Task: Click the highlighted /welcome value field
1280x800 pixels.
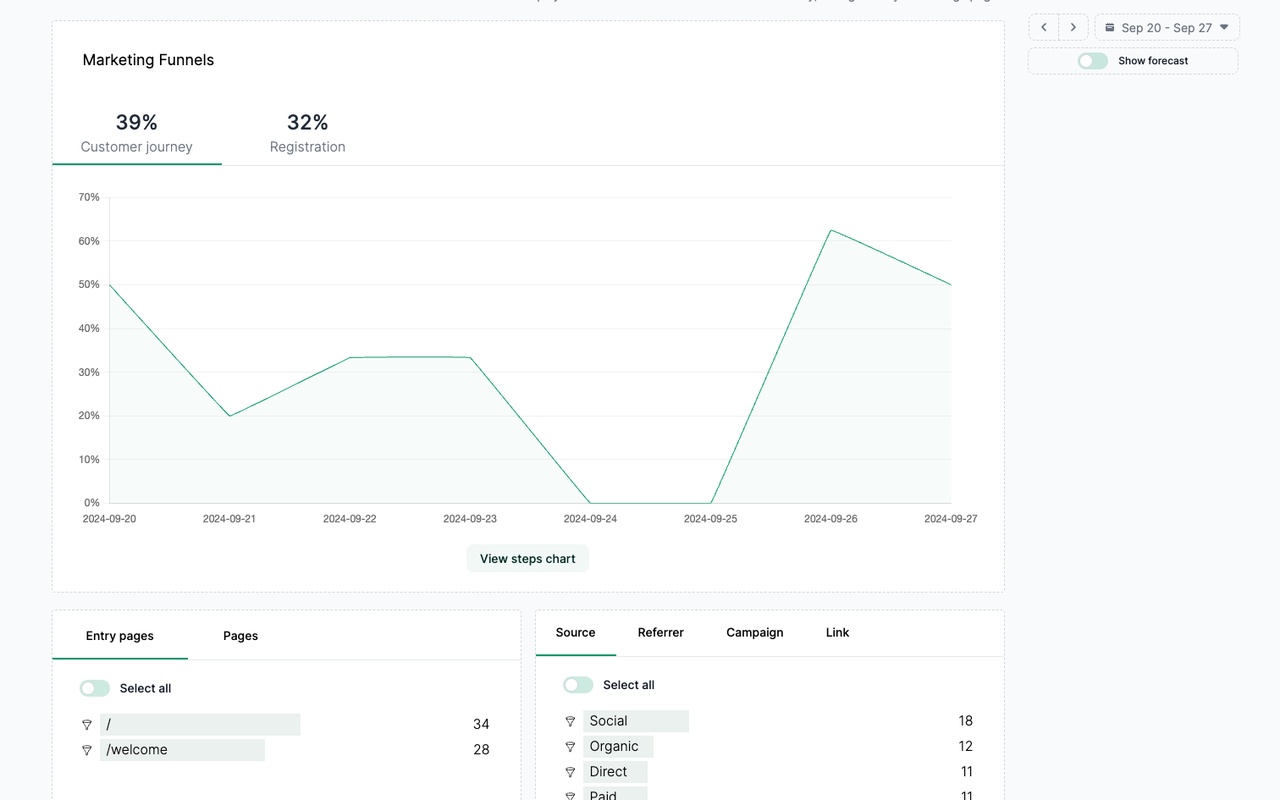Action: coord(184,749)
